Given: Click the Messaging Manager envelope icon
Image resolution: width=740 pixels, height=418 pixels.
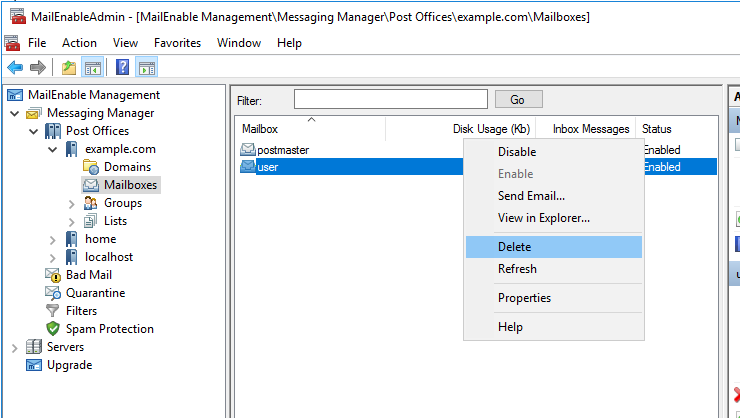Looking at the screenshot, I should pos(34,113).
